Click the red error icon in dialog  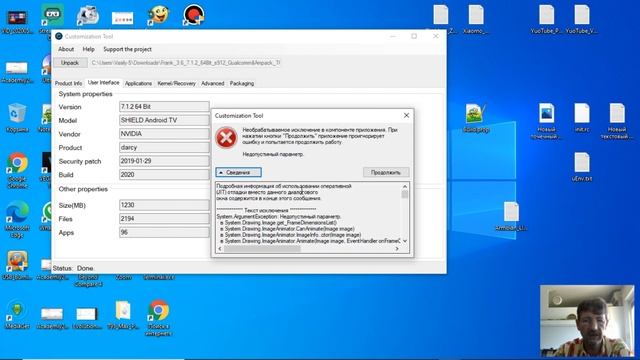(x=226, y=138)
